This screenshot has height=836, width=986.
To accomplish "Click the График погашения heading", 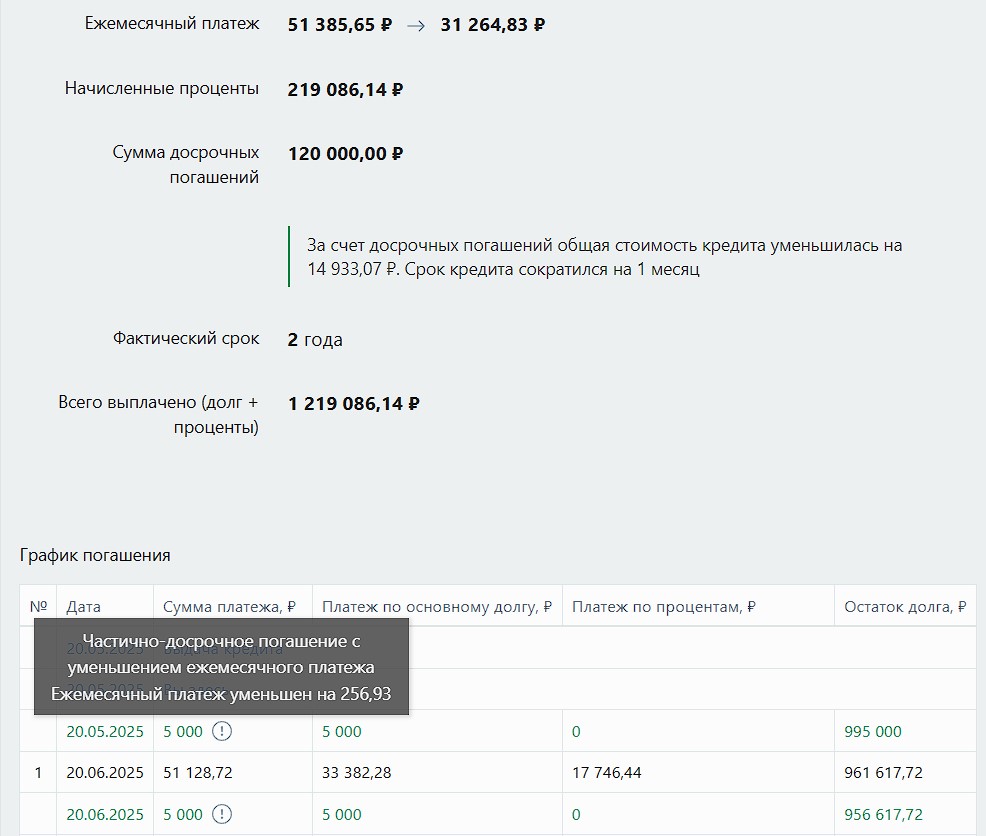I will point(95,555).
